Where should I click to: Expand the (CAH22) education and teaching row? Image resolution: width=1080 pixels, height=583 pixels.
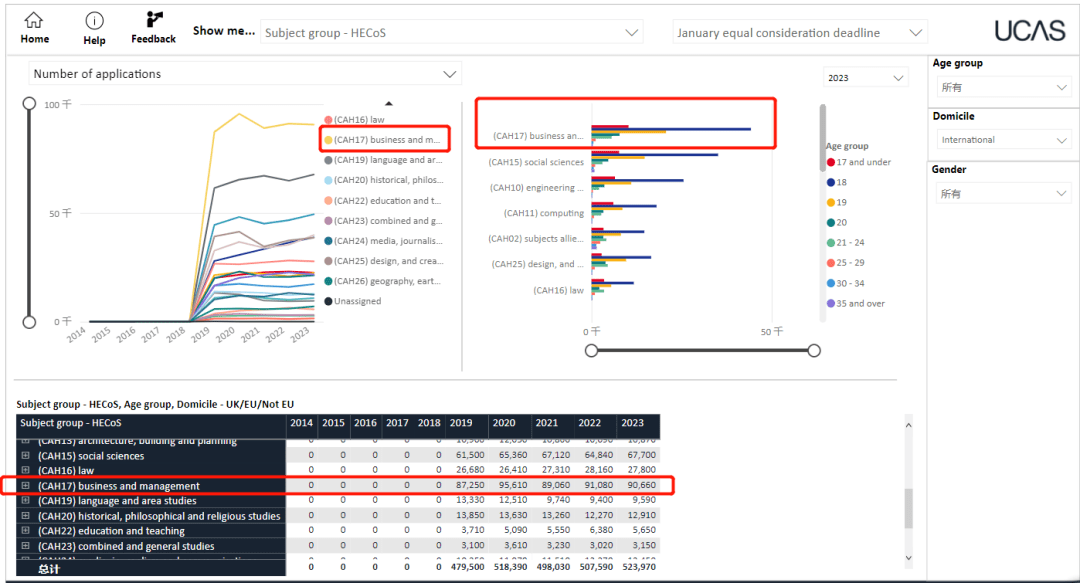point(26,531)
